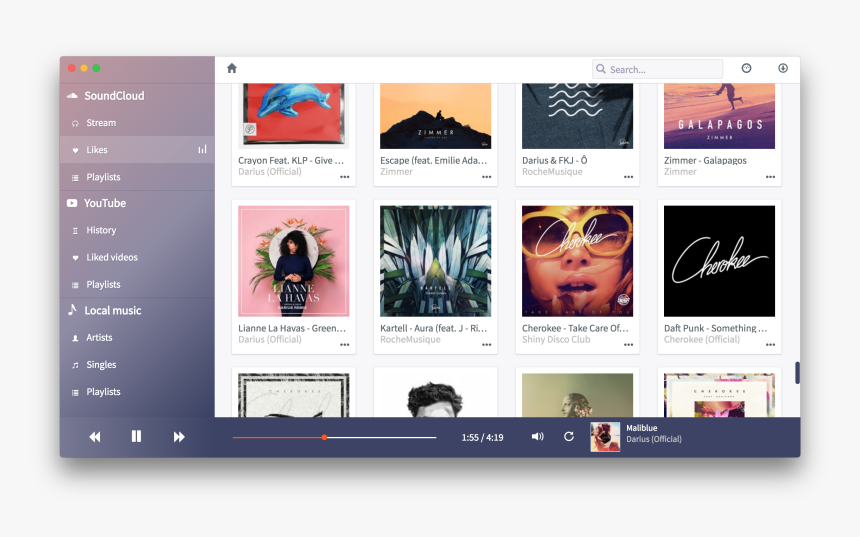Click the Maliblue track title in player
860x537 pixels.
tap(642, 428)
